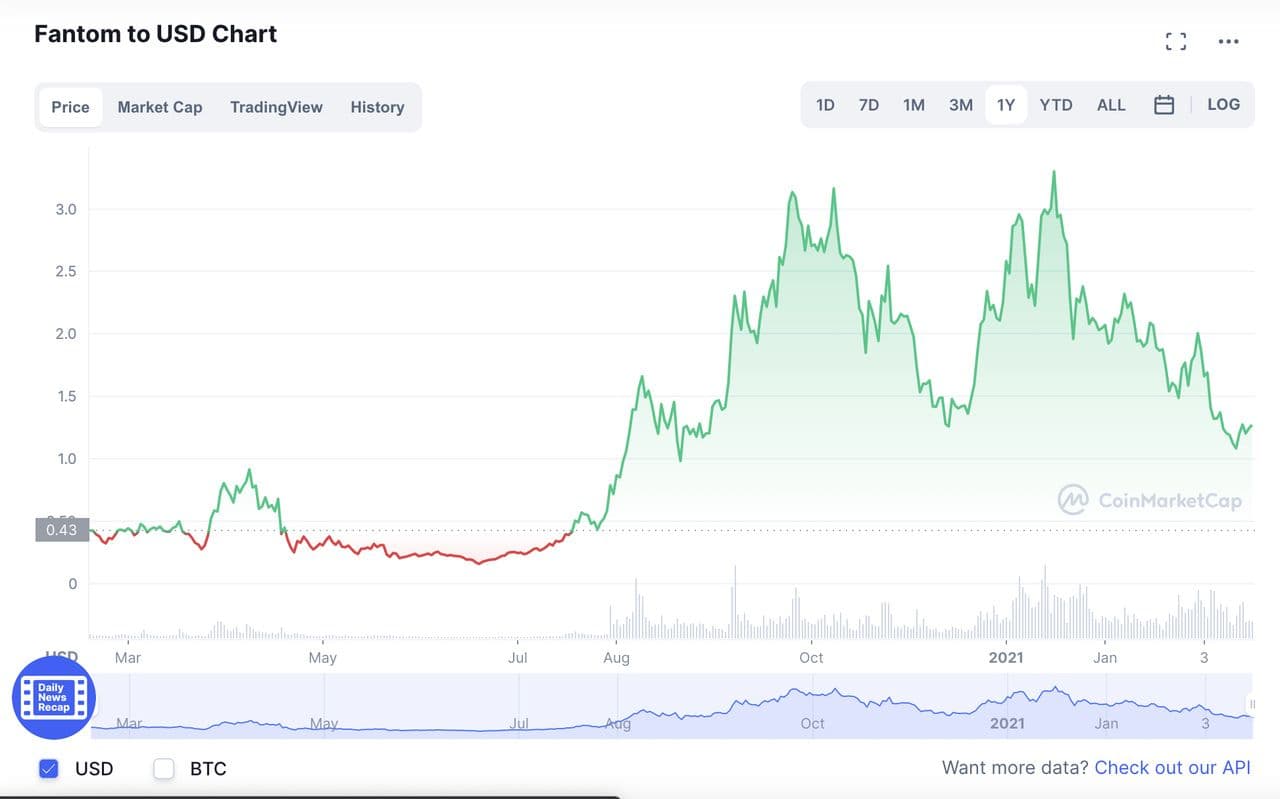The height and width of the screenshot is (799, 1280).
Task: Switch chart range to 3M
Action: 961,105
